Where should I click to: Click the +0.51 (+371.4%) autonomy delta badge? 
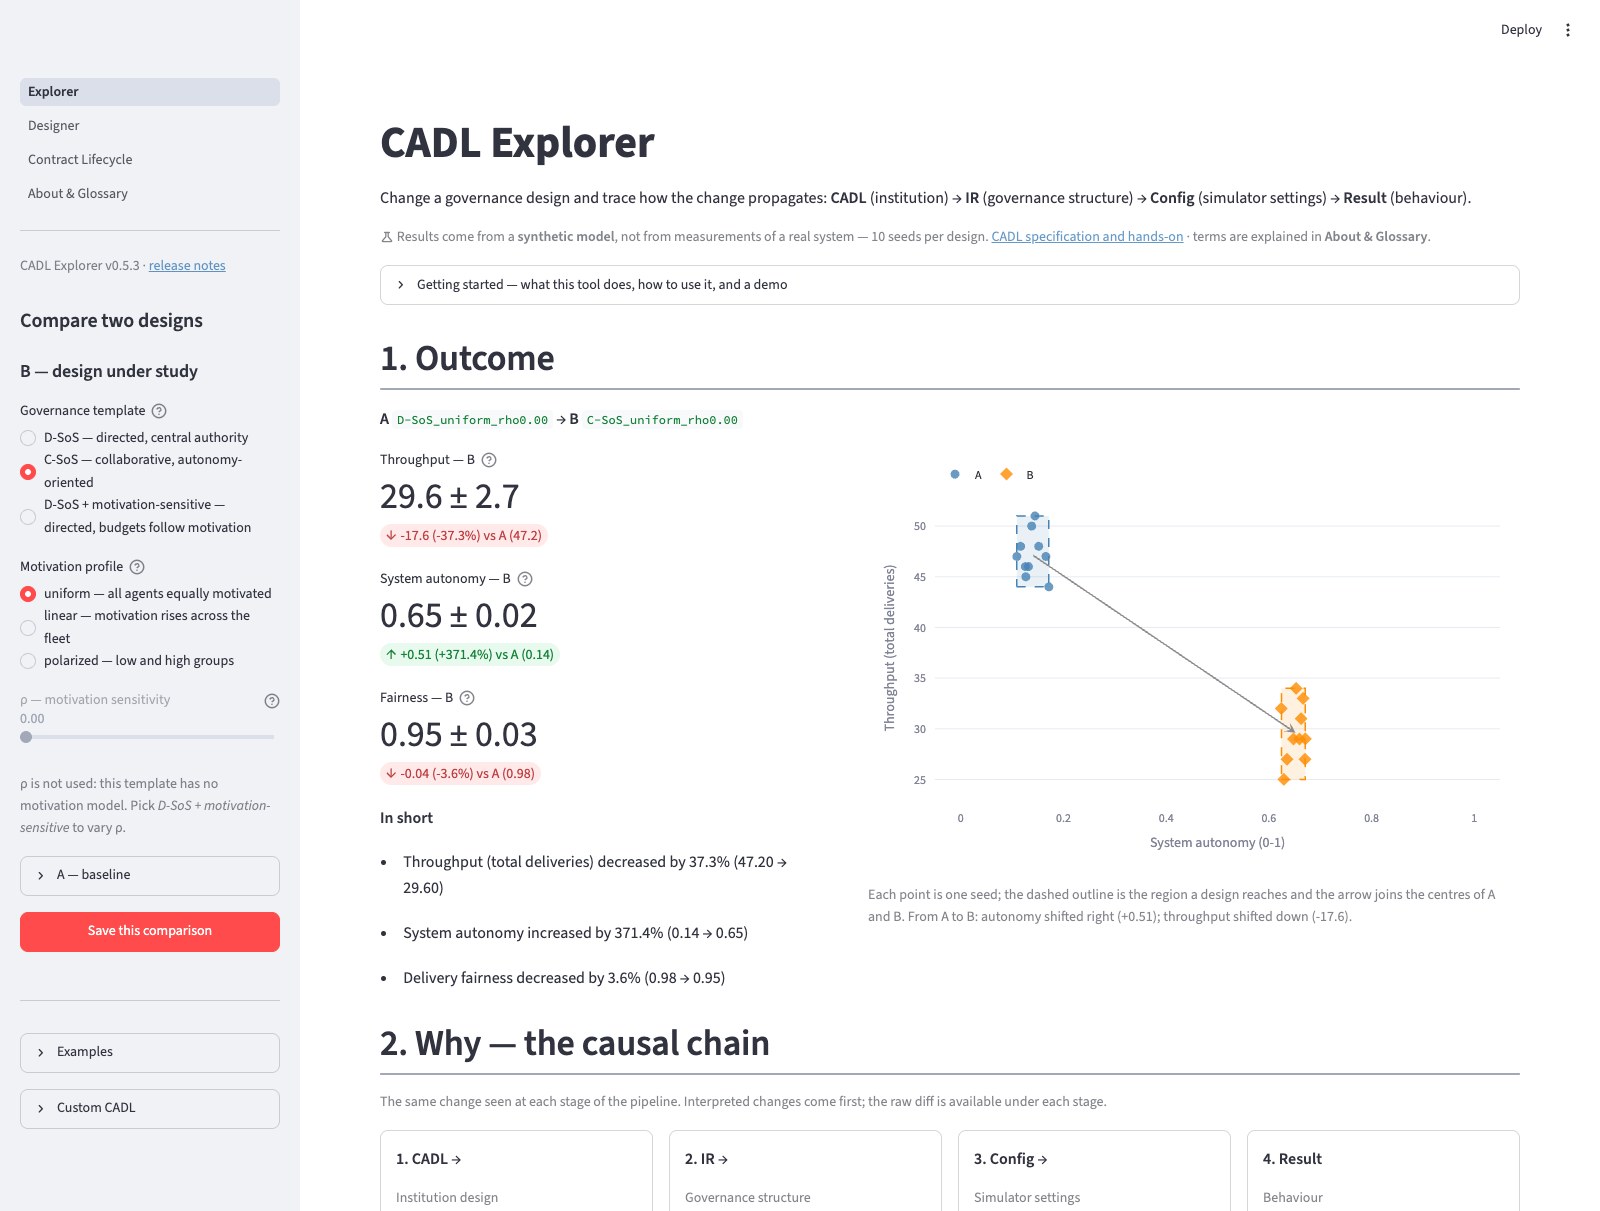470,655
